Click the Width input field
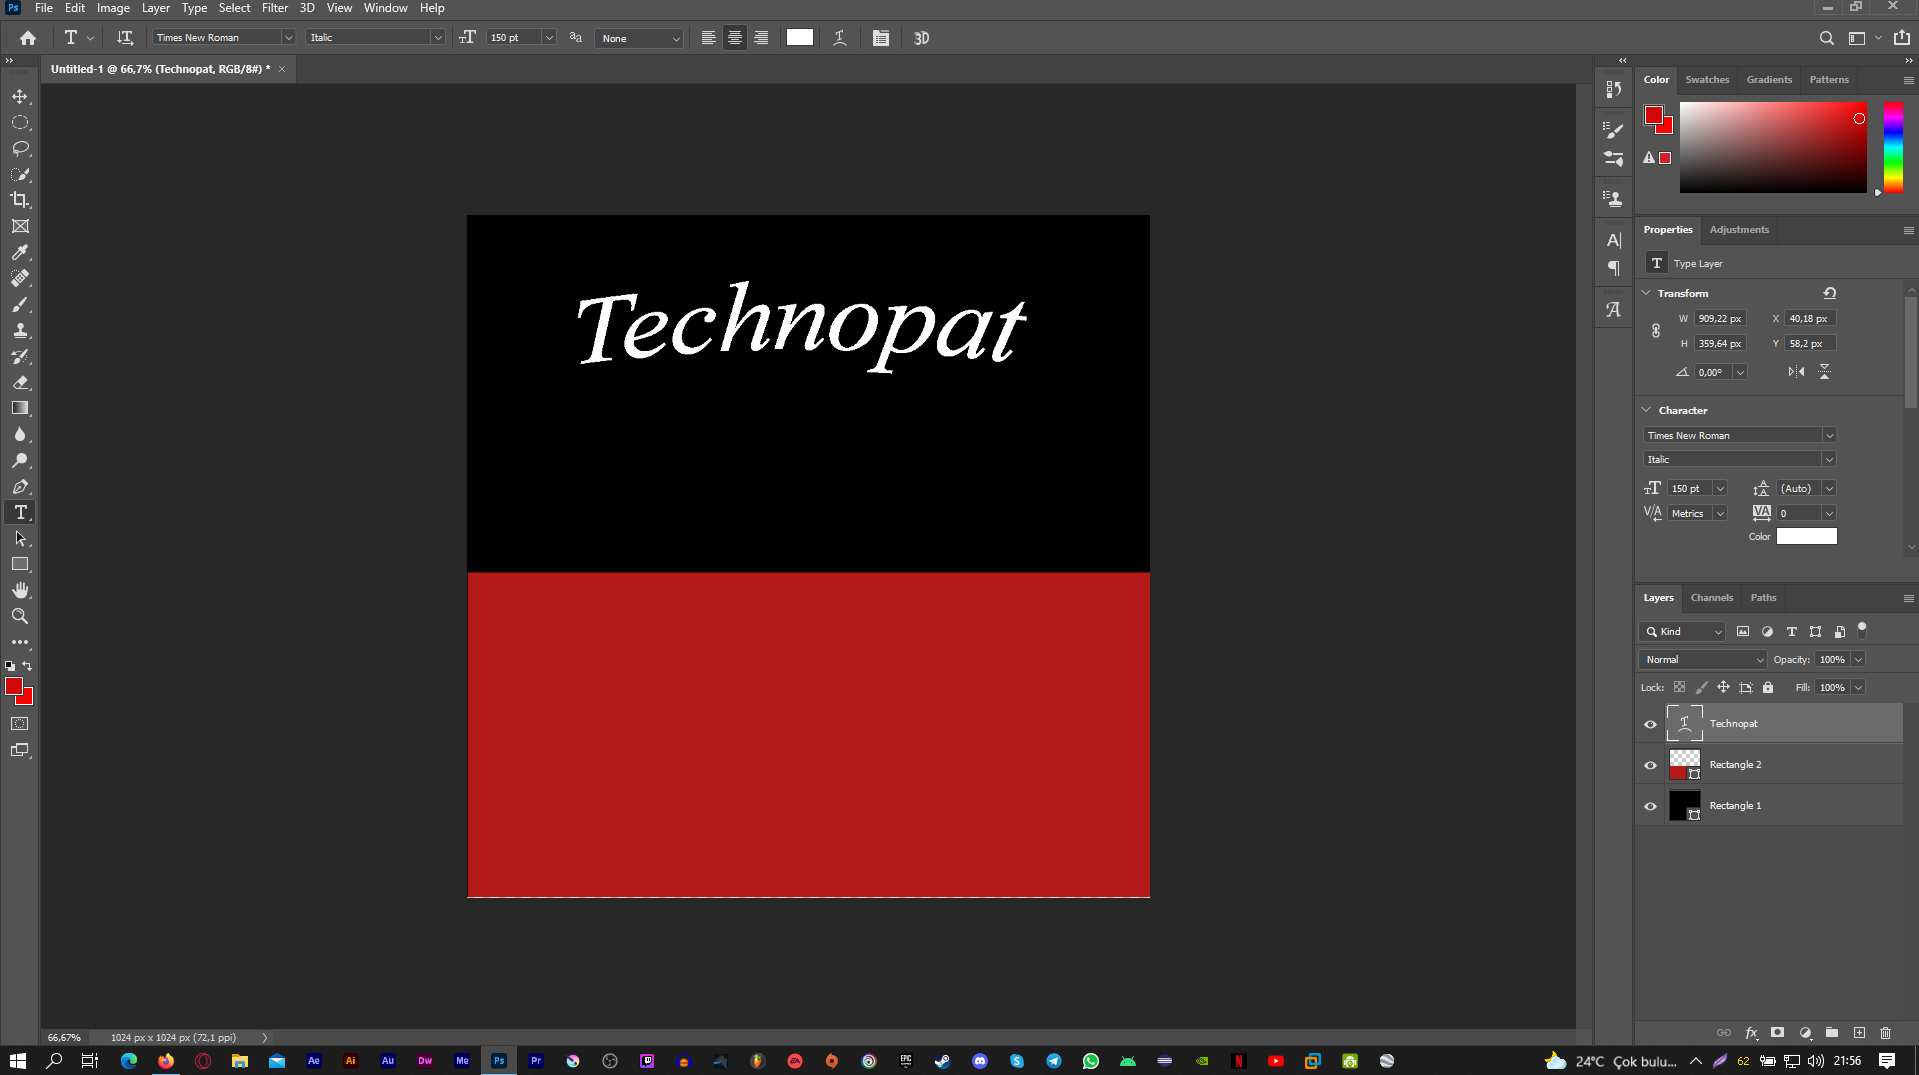Image resolution: width=1919 pixels, height=1075 pixels. (1720, 319)
